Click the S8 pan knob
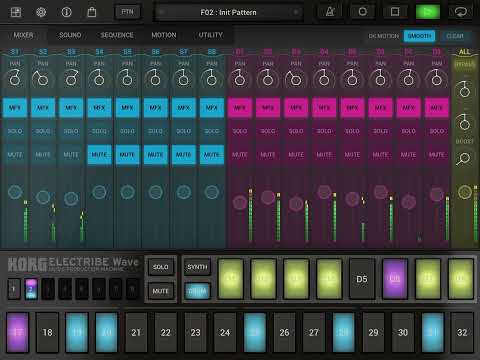Image resolution: width=480 pixels, height=360 pixels. point(211,79)
